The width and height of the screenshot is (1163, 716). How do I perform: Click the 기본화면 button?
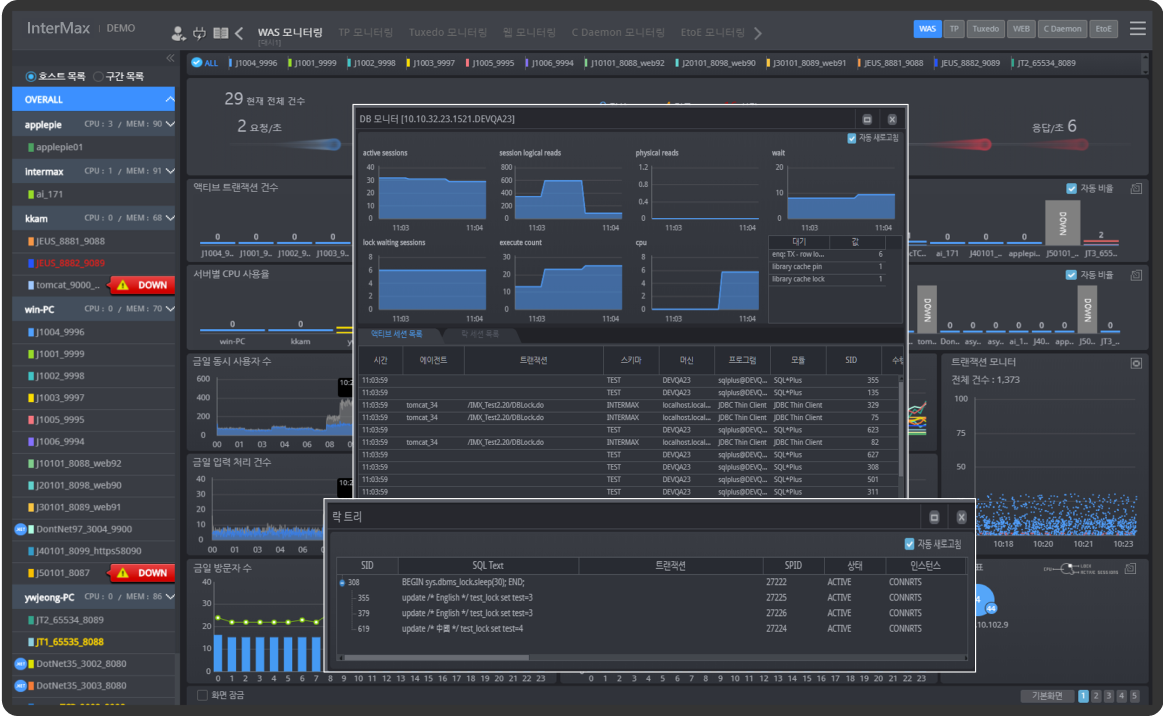1047,696
